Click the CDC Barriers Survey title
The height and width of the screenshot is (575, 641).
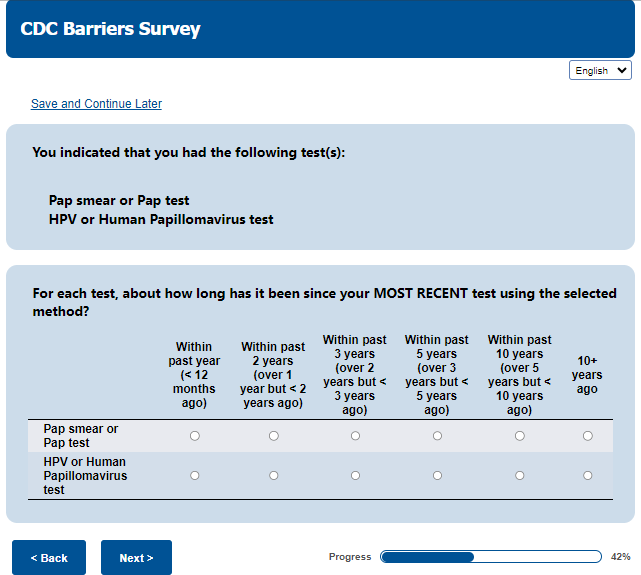click(x=110, y=29)
